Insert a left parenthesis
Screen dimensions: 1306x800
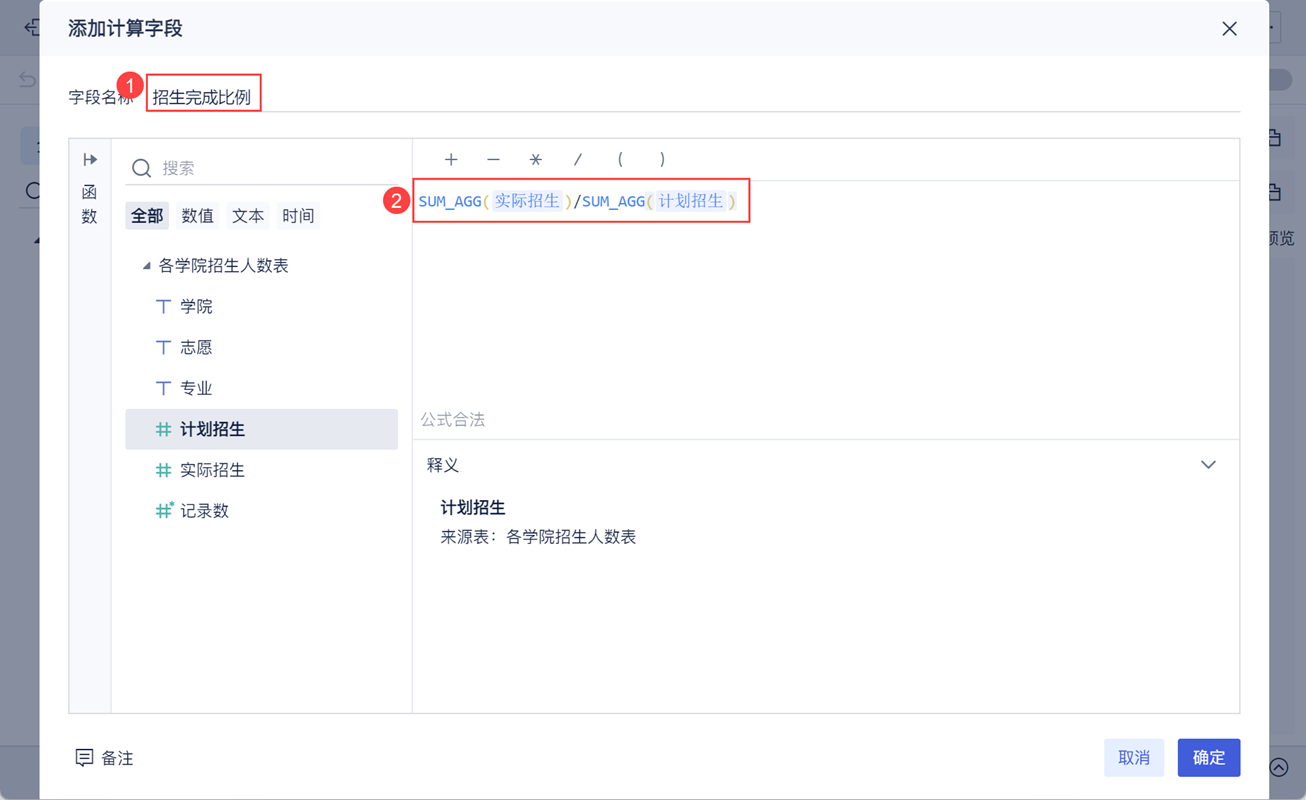click(620, 160)
